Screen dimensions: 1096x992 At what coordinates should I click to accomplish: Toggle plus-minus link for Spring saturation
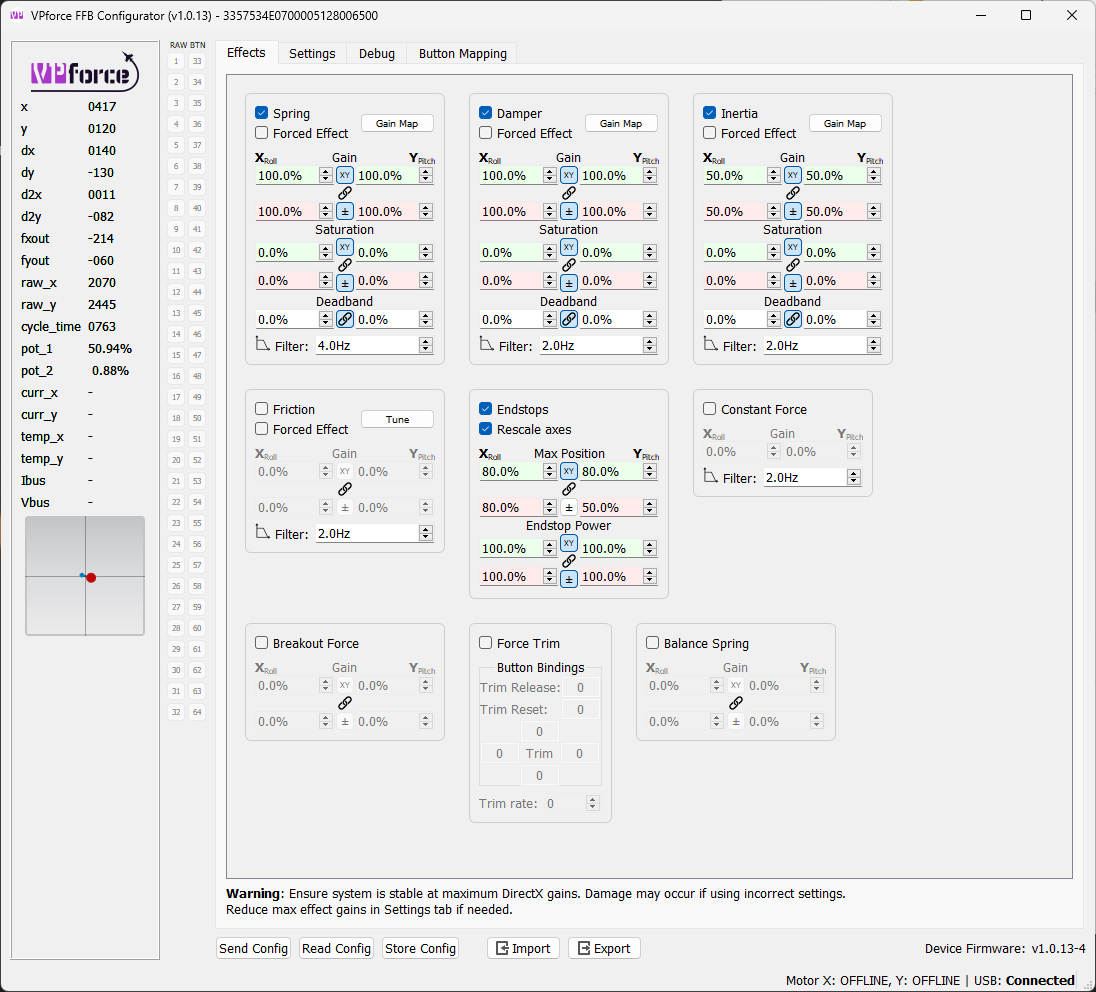[345, 282]
